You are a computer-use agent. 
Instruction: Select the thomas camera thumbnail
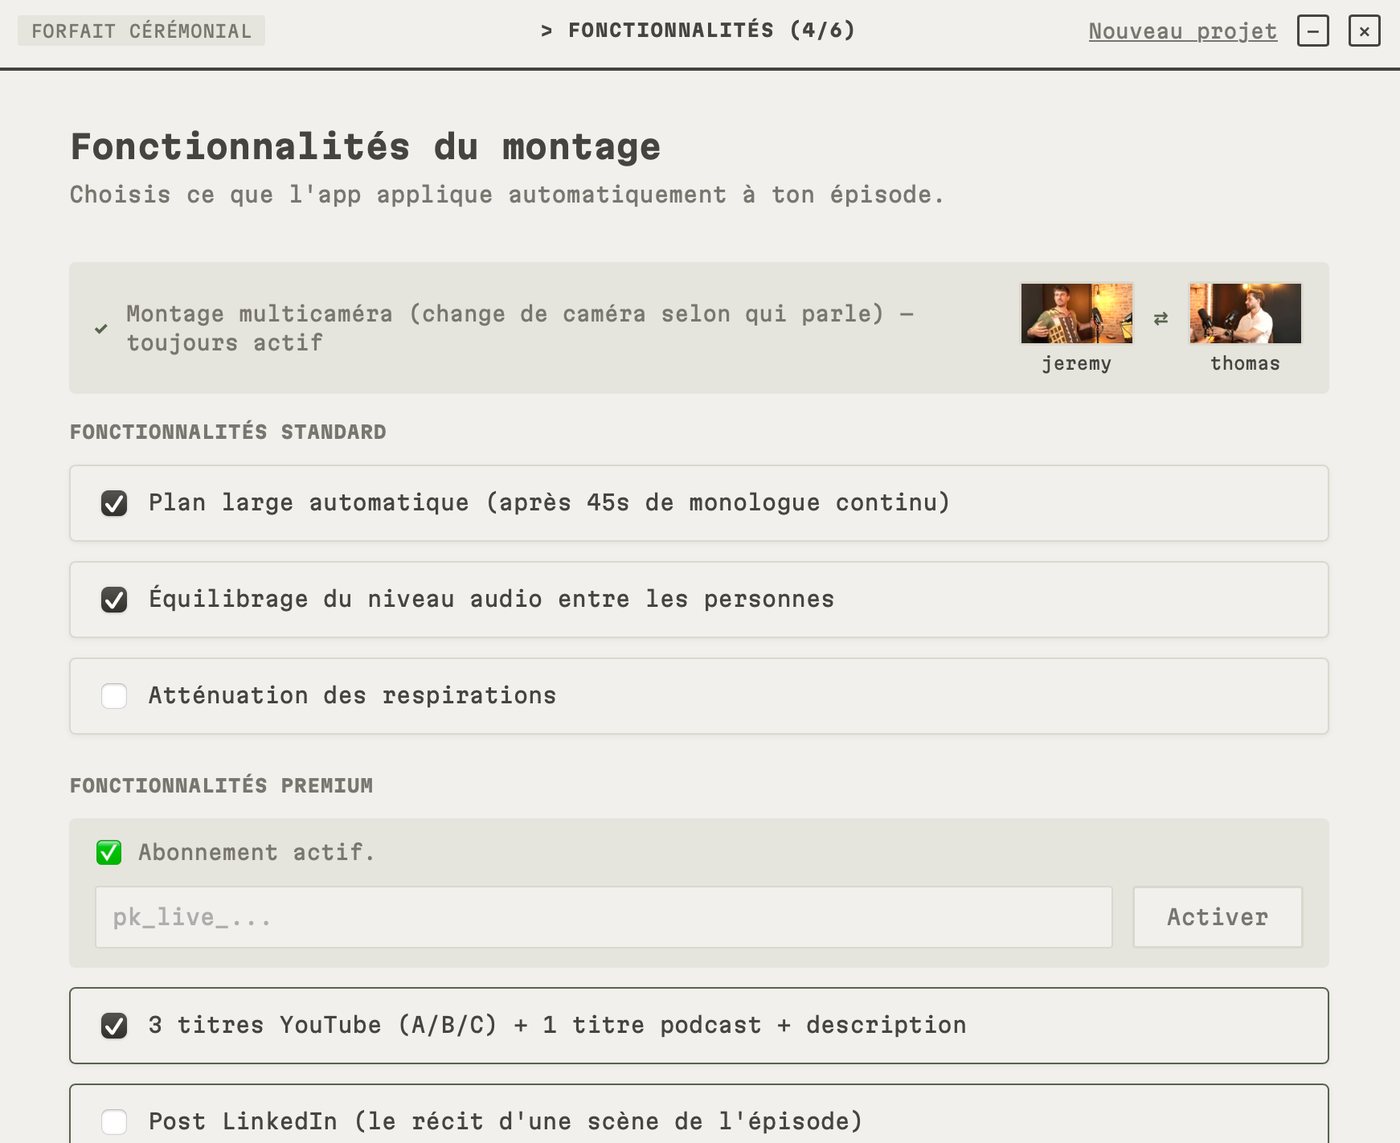[x=1245, y=313]
